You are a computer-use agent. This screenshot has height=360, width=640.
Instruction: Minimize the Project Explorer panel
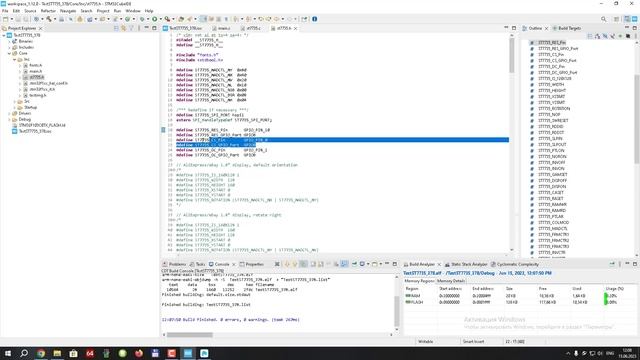pyautogui.click(x=147, y=28)
